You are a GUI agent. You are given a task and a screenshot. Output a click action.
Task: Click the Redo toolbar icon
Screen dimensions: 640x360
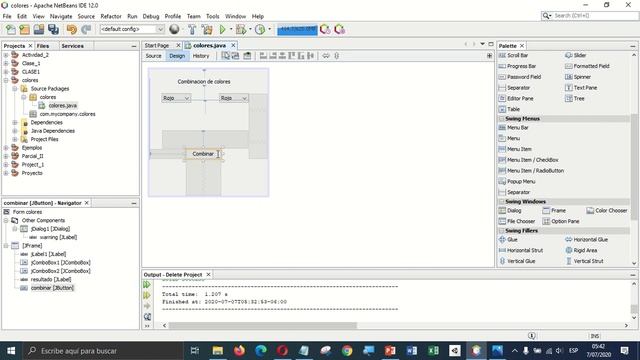pos(86,29)
